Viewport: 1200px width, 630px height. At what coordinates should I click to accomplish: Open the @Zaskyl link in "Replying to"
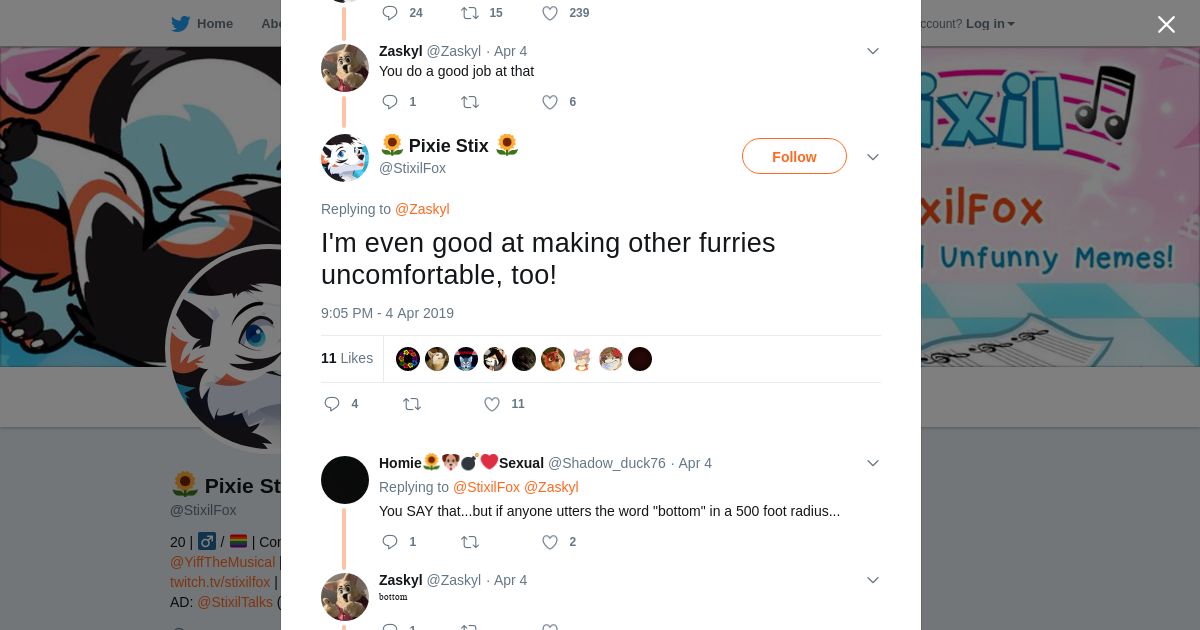[422, 209]
